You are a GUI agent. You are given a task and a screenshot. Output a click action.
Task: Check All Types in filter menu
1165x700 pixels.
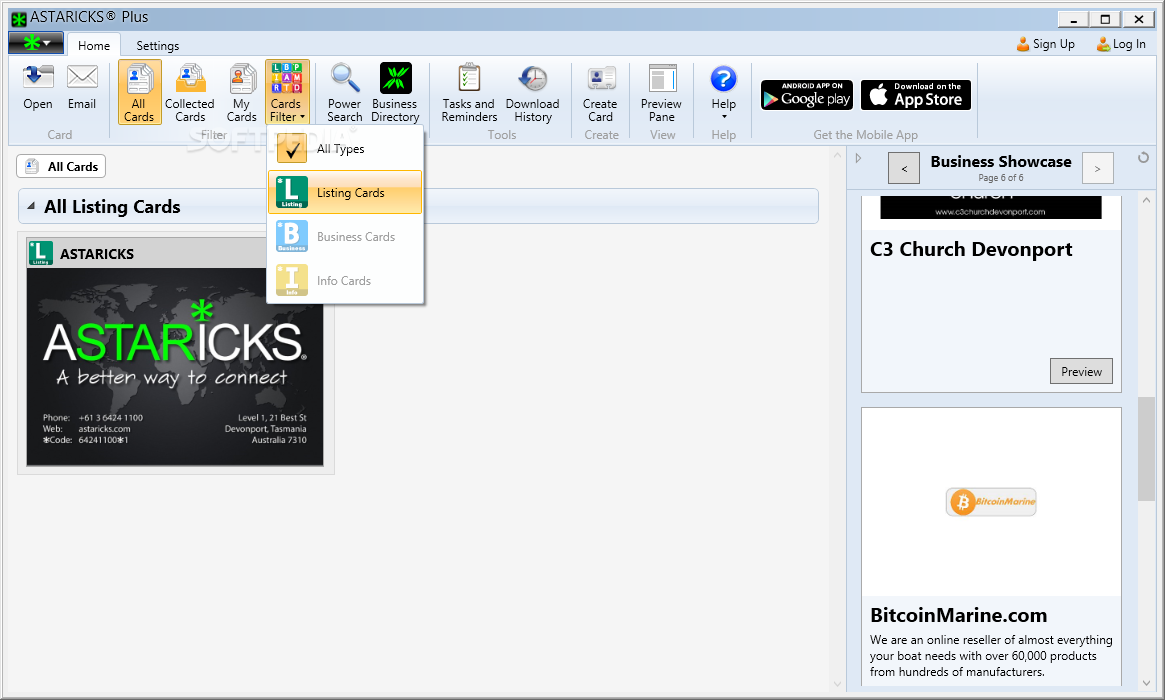(x=345, y=149)
